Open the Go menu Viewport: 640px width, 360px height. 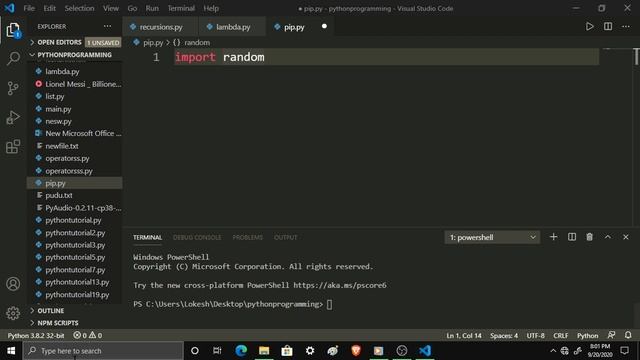(132, 8)
